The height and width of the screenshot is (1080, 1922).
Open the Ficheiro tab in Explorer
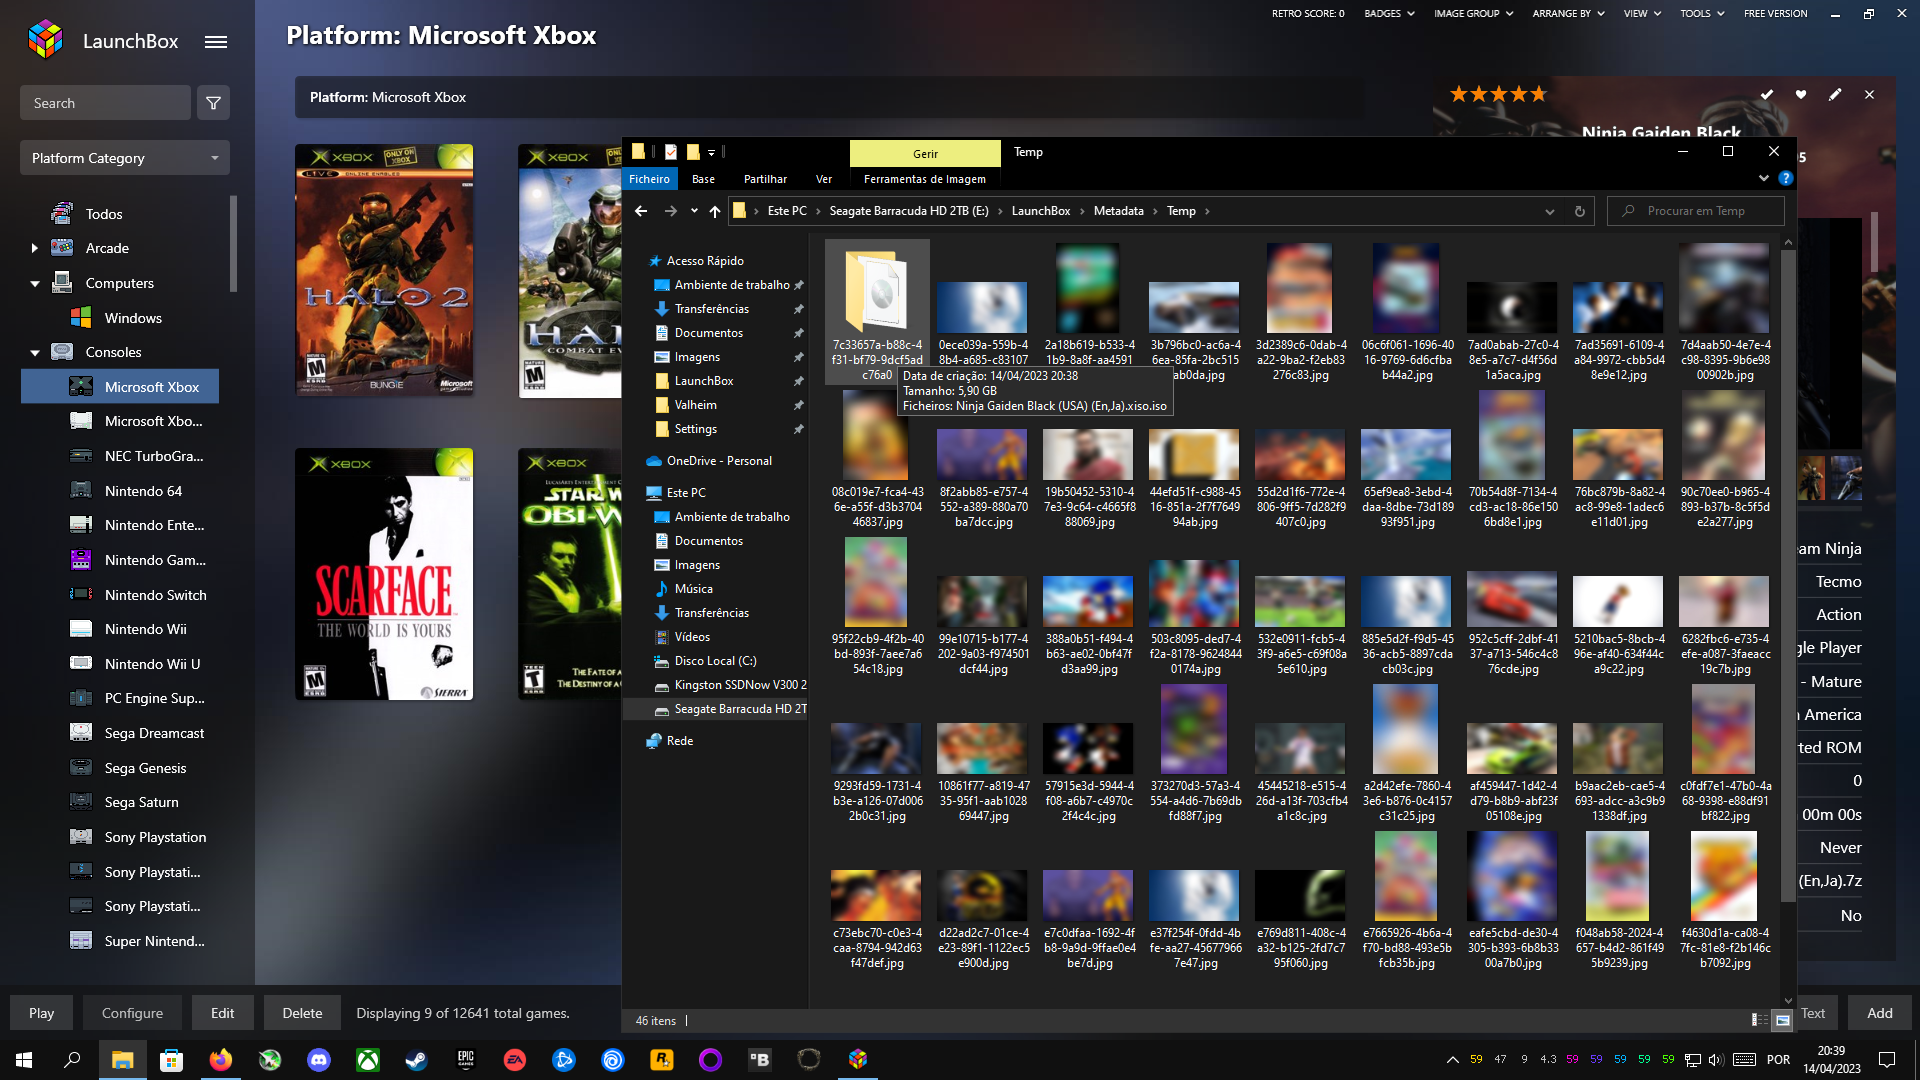coord(650,179)
